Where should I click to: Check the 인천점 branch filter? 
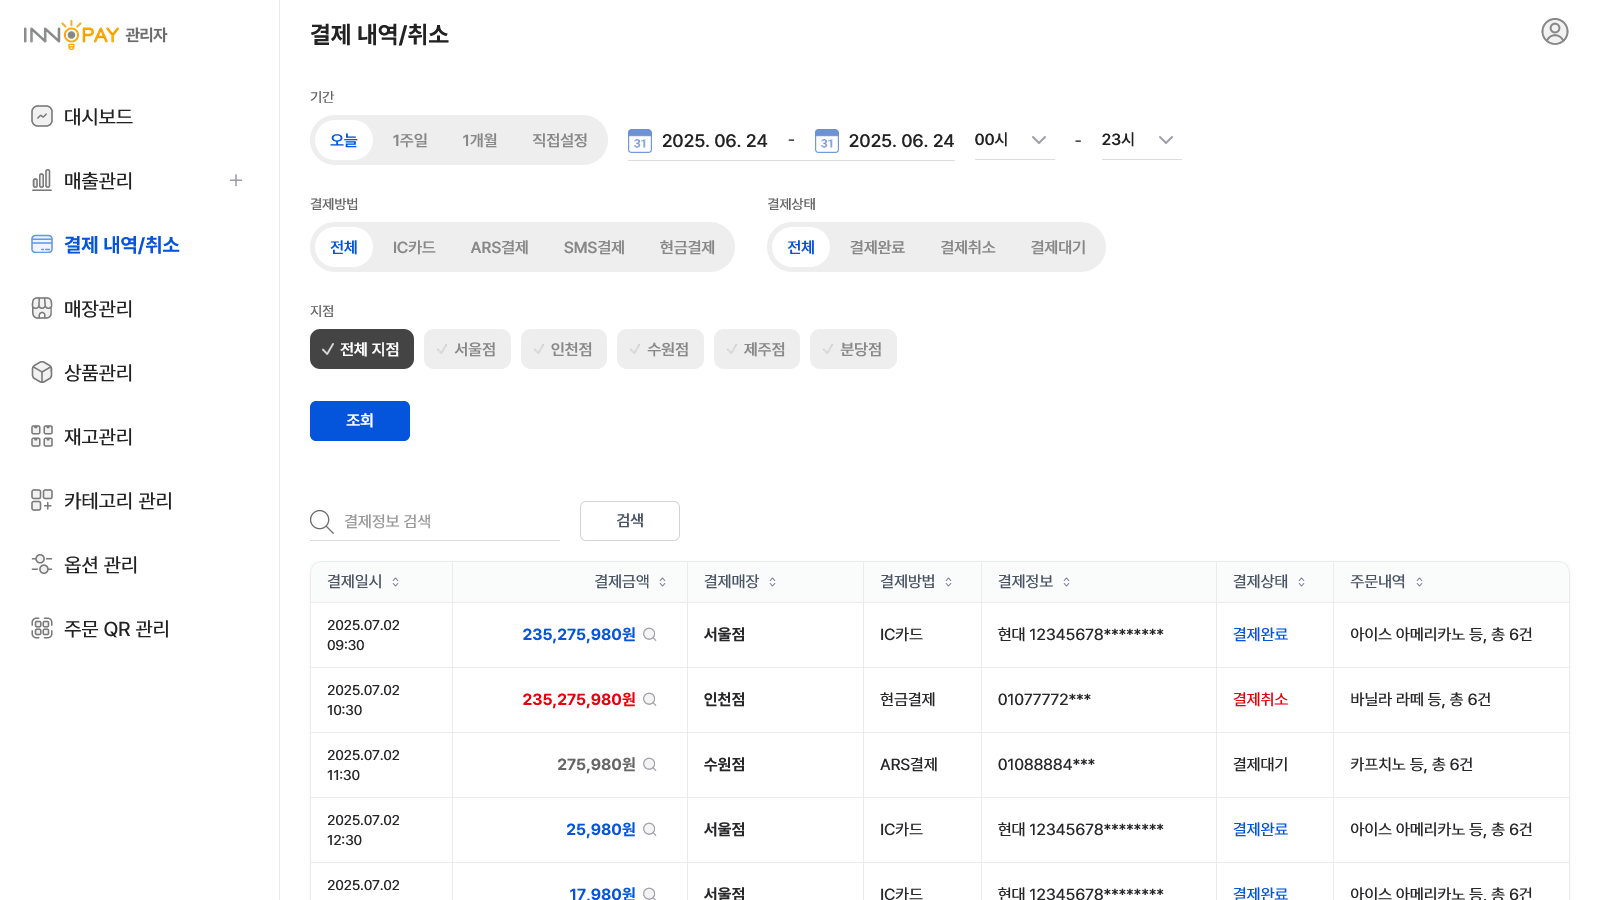point(563,349)
